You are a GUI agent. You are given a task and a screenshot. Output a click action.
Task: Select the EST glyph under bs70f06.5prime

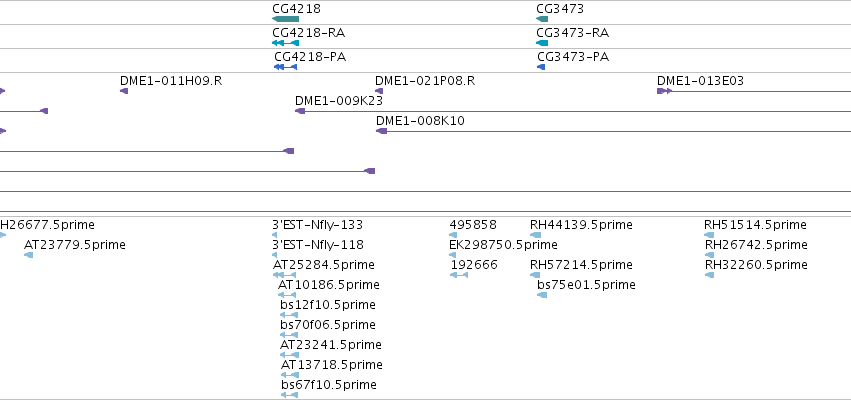pyautogui.click(x=289, y=335)
